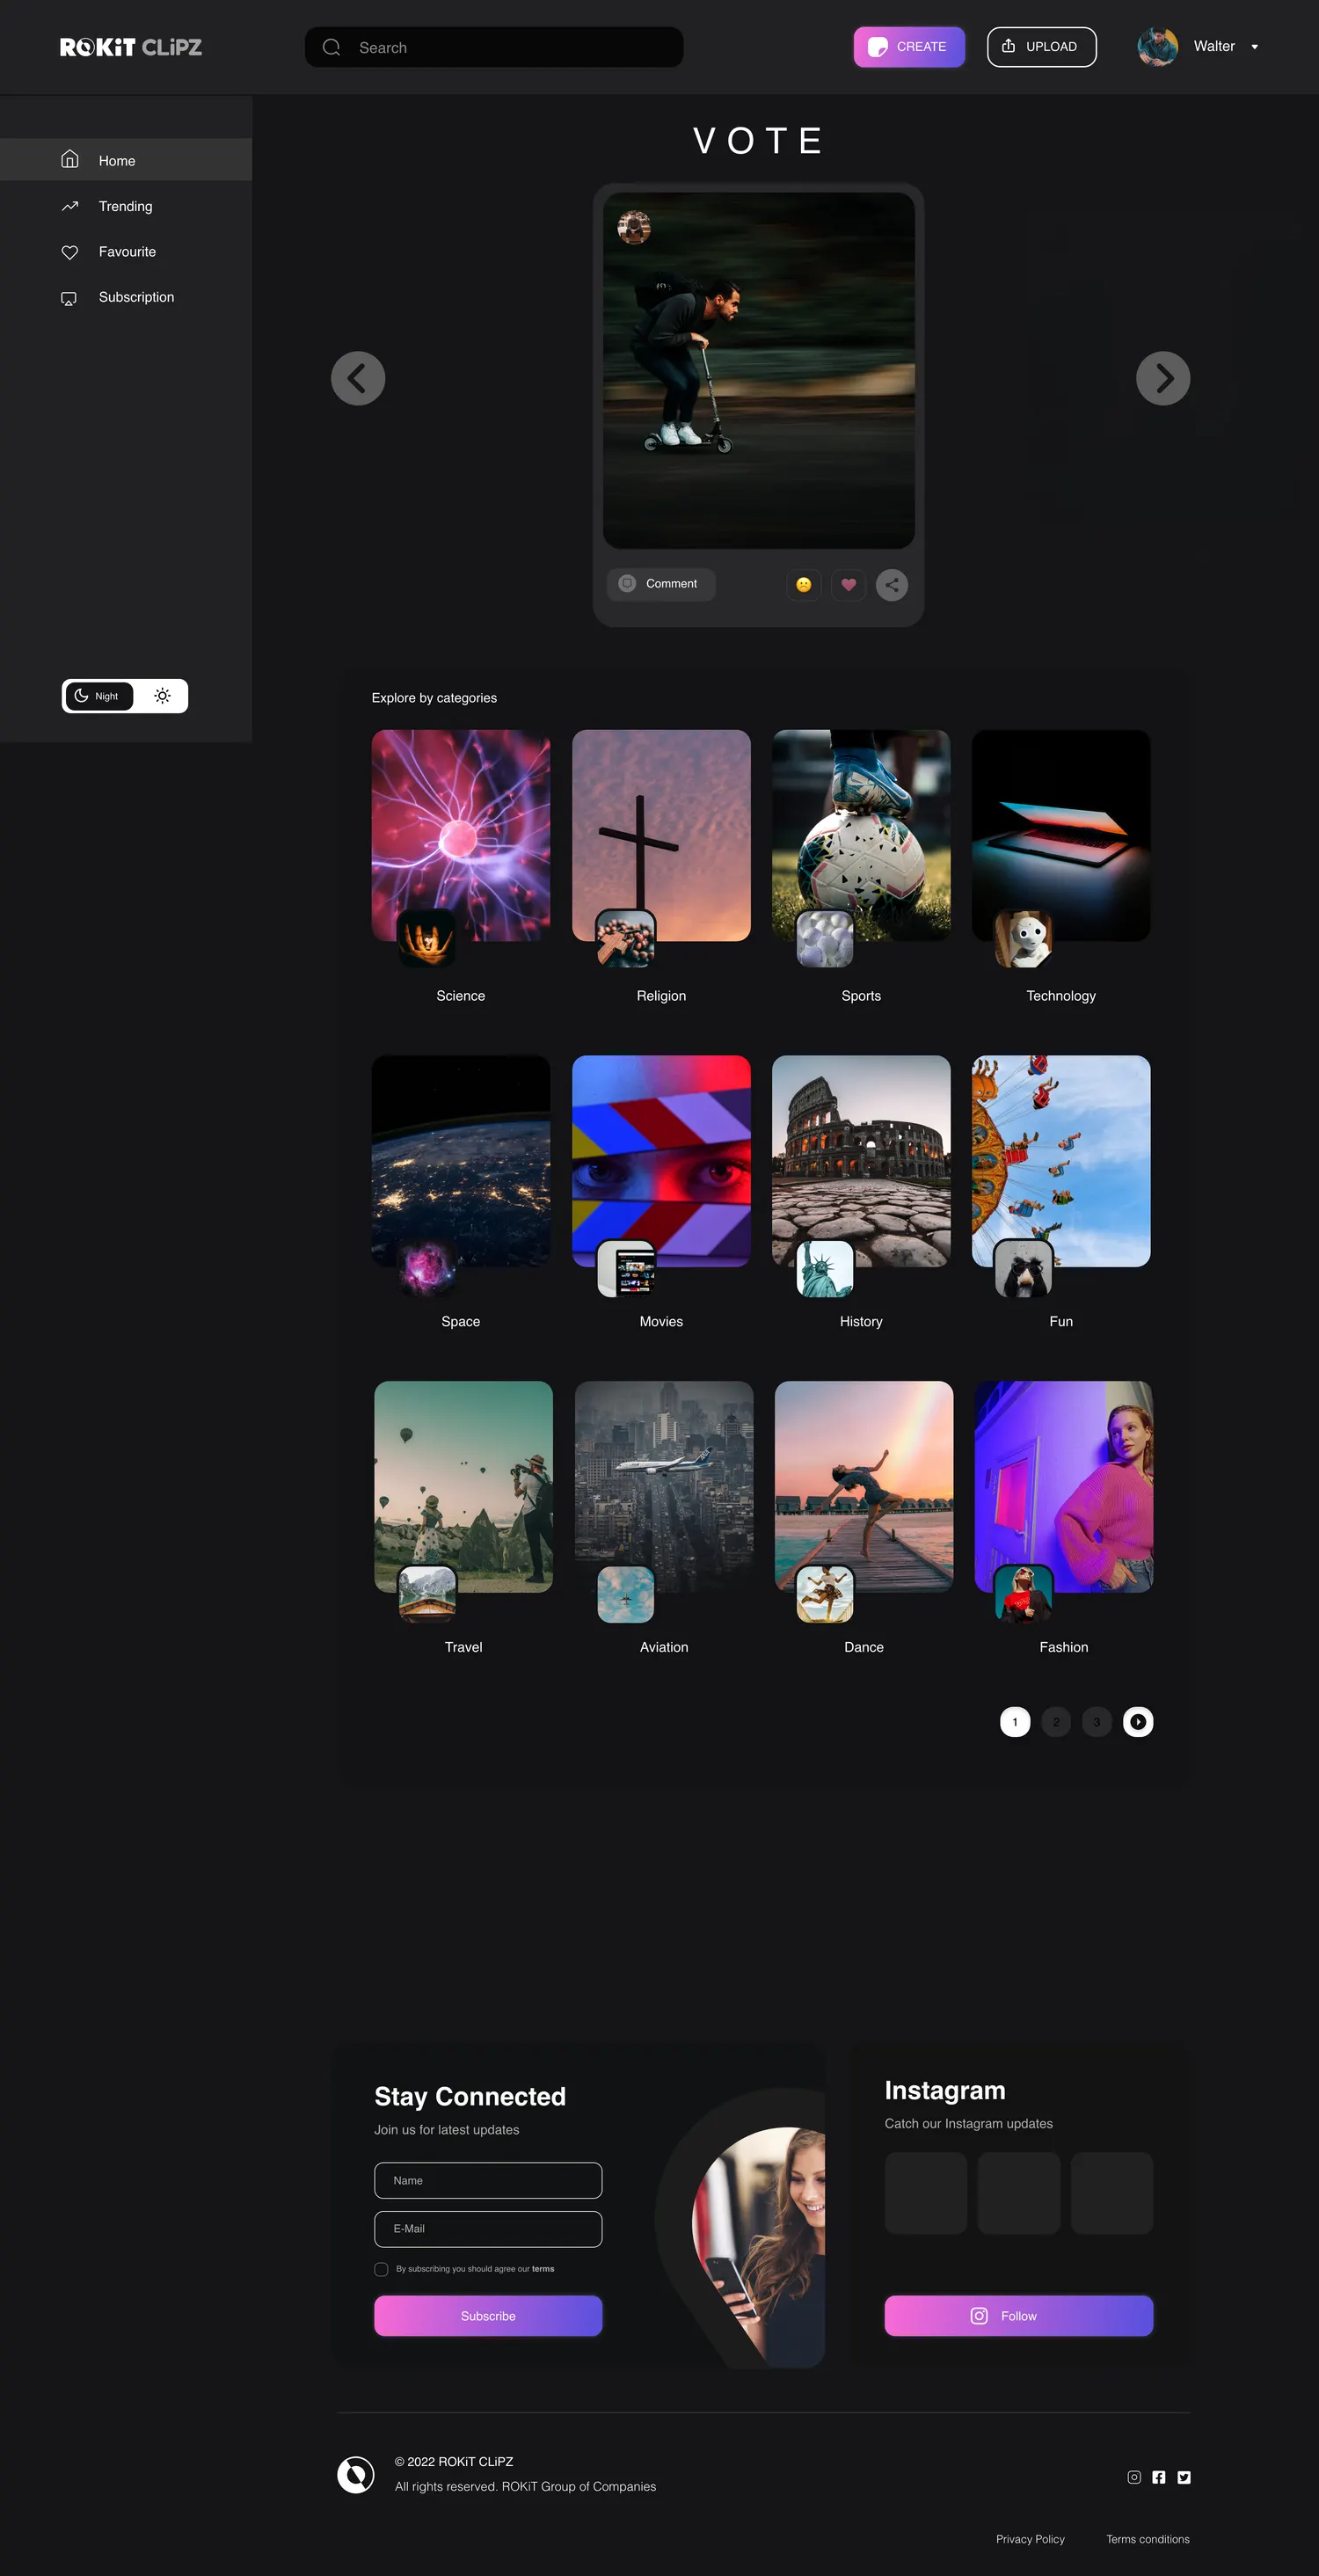Click the History Statue of Liberty thumbnail
1319x2576 pixels.
click(x=826, y=1269)
